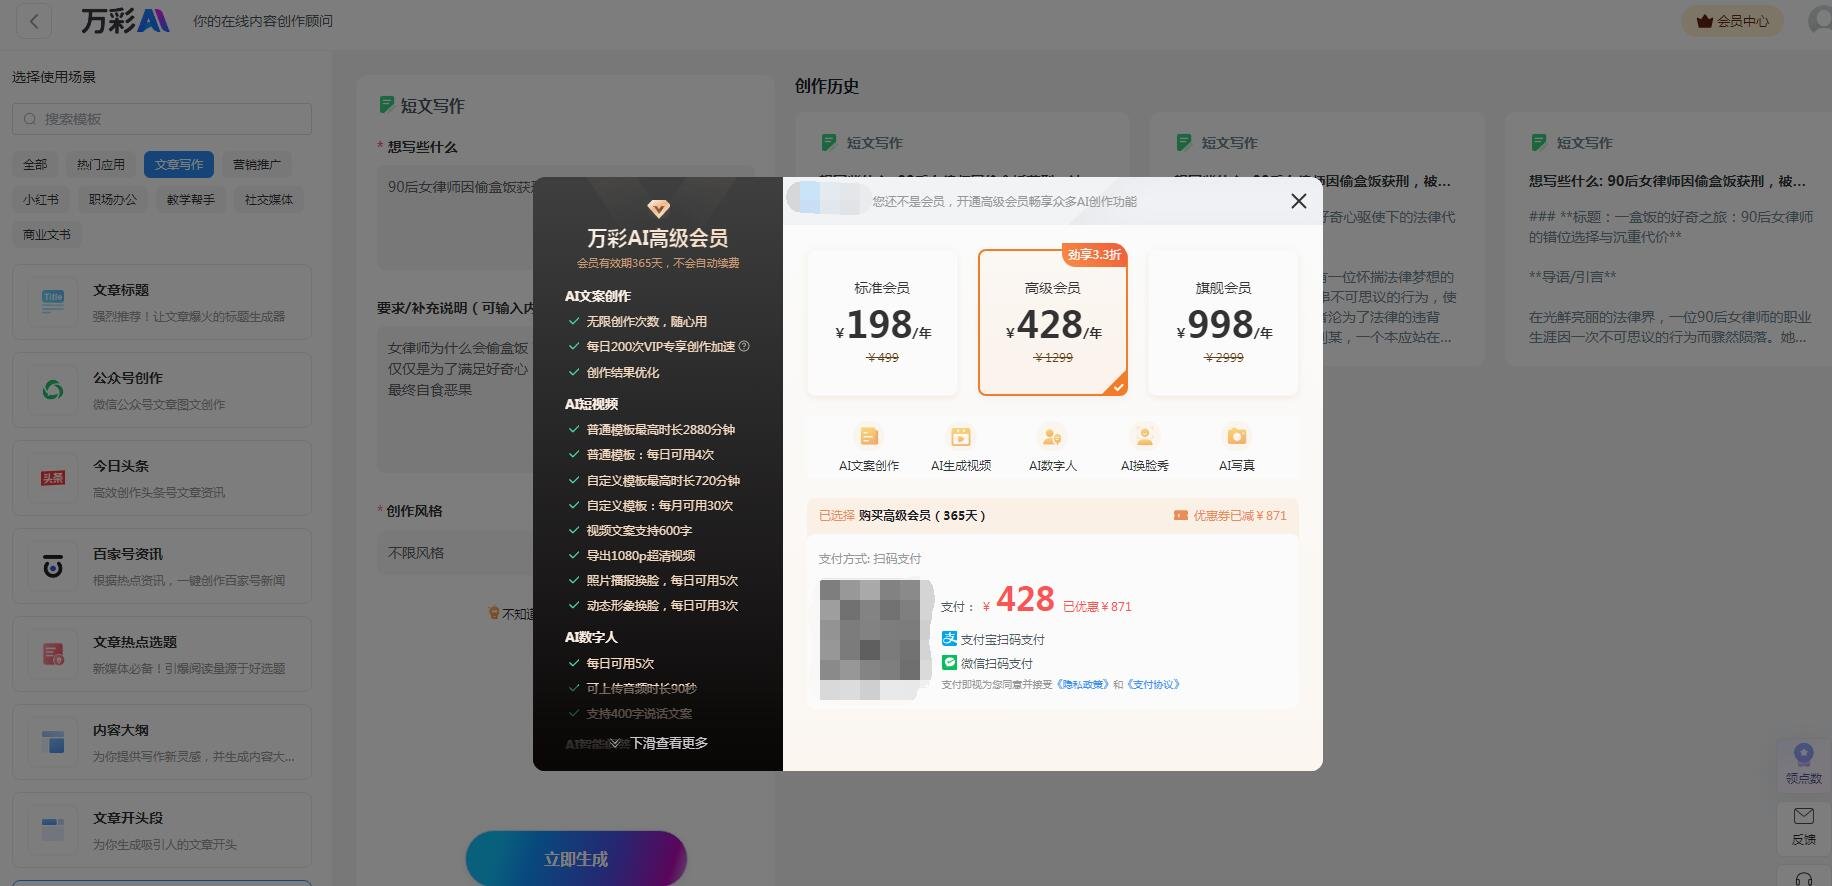Click the diamond icon above 万彩AI高级会员
The image size is (1832, 886).
(658, 209)
